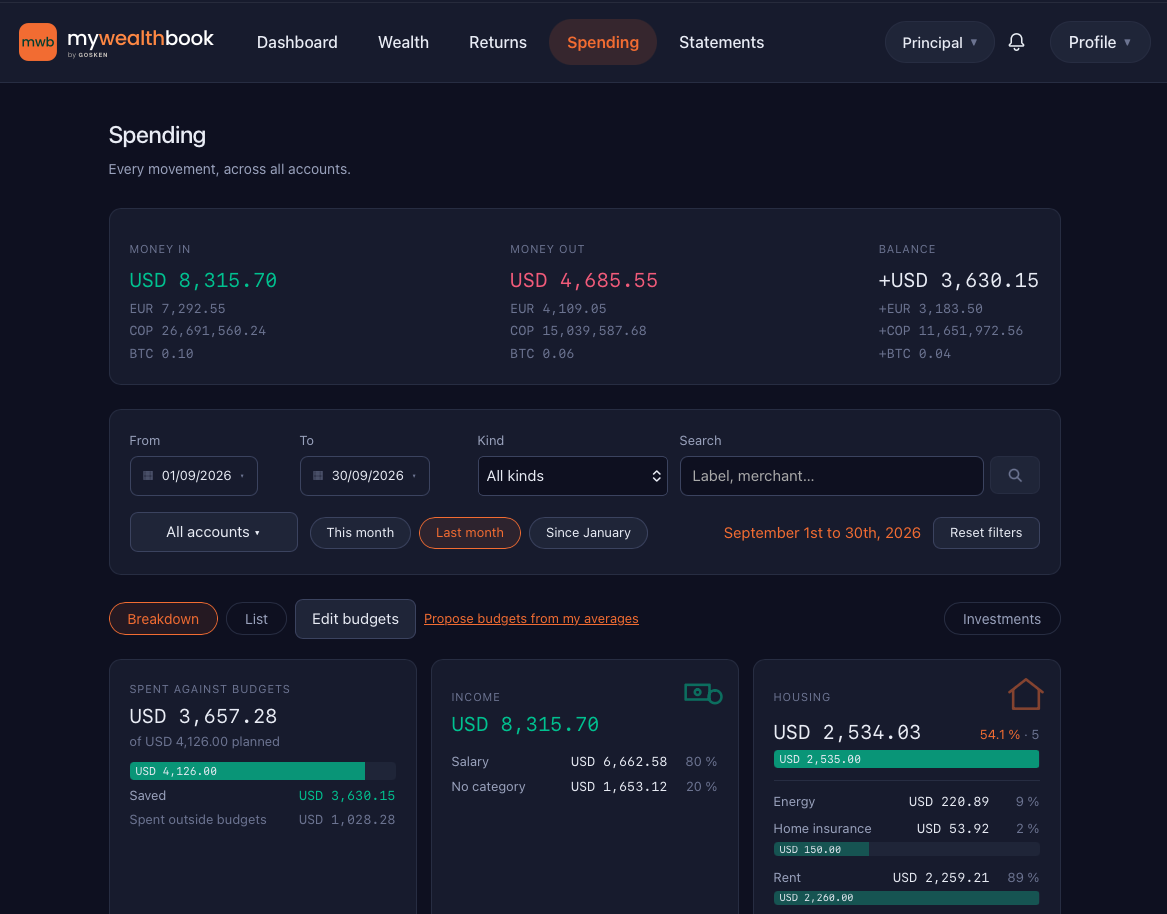1167x914 pixels.
Task: Navigate to the Returns tab
Action: 498,42
